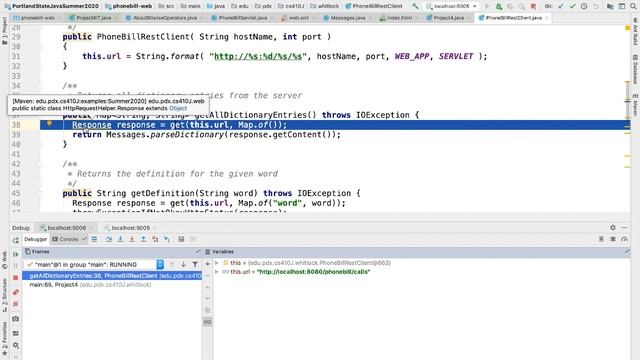Click the Git update project checkmark icon
This screenshot has height=360, width=640.
(x=561, y=6)
